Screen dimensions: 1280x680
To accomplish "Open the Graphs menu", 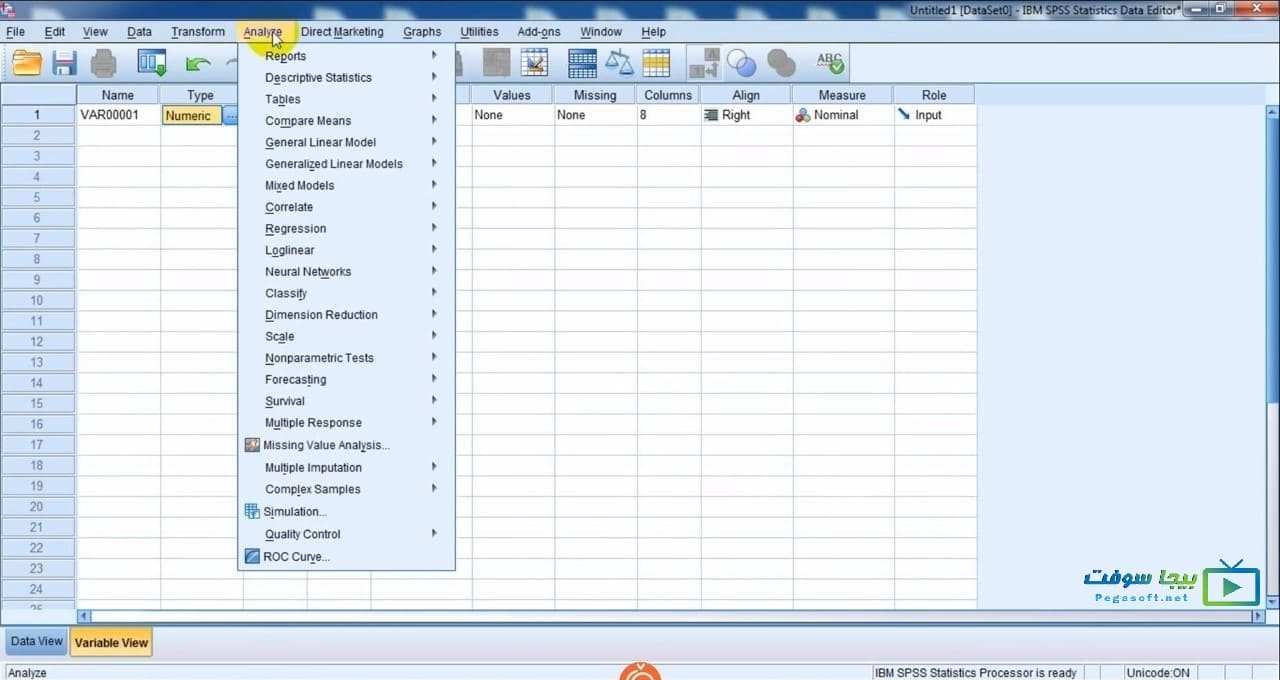I will pos(422,32).
